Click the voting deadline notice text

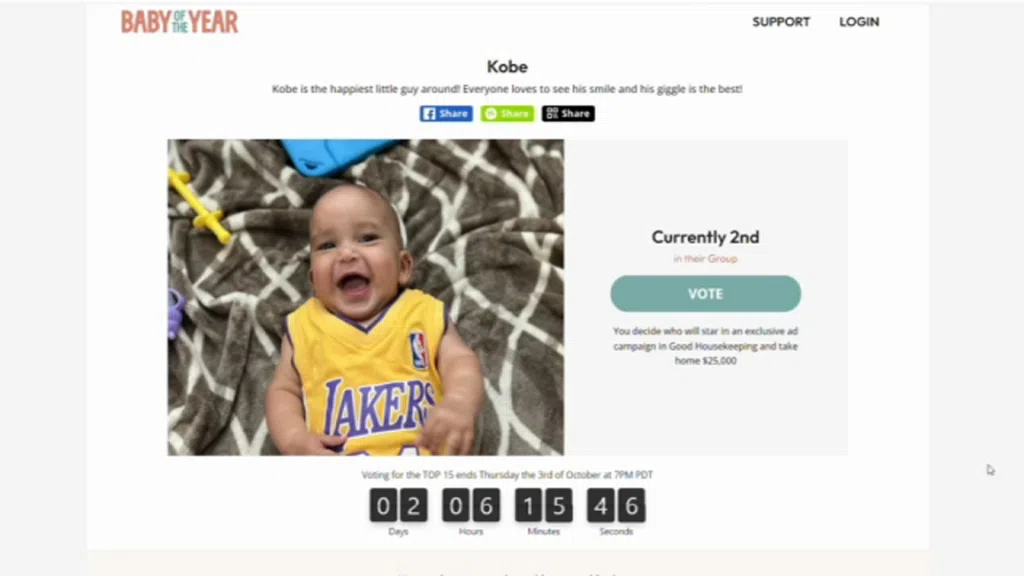[507, 475]
